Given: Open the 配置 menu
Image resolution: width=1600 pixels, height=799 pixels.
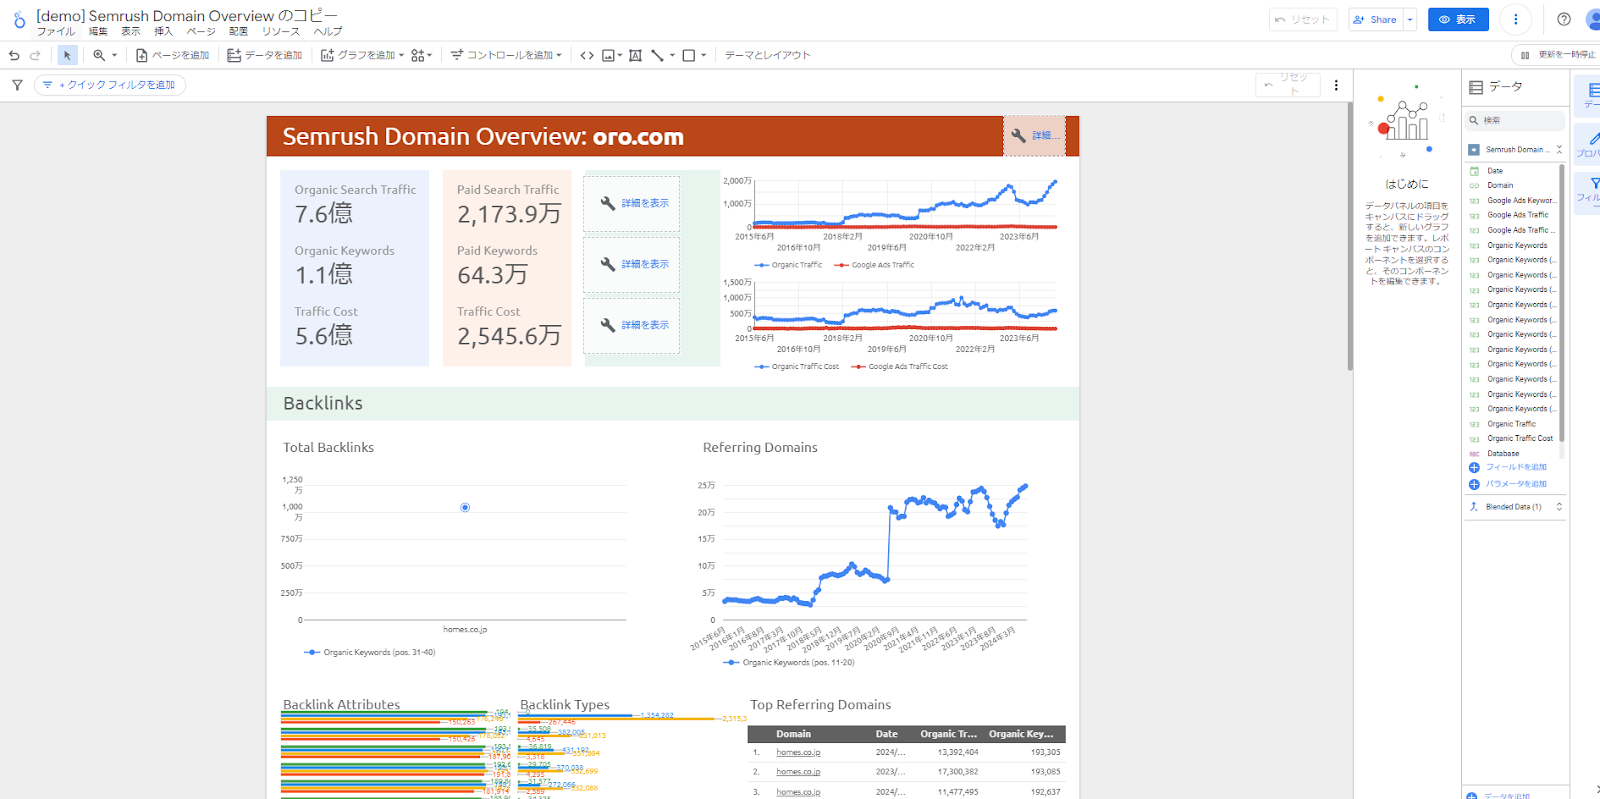Looking at the screenshot, I should tap(238, 31).
